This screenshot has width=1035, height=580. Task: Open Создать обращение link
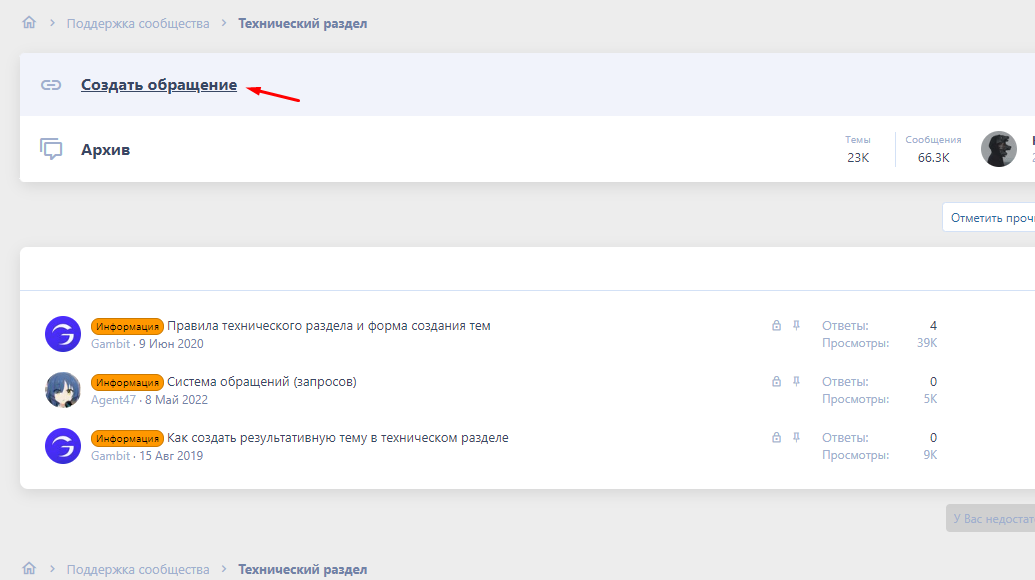click(159, 85)
